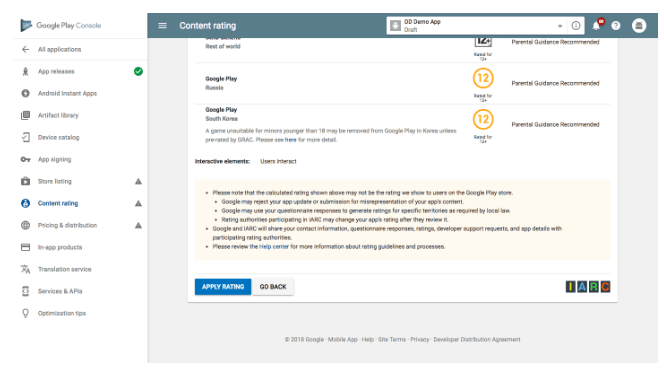664x368 pixels.
Task: Click the warning triangle beside Content rating
Action: point(138,204)
